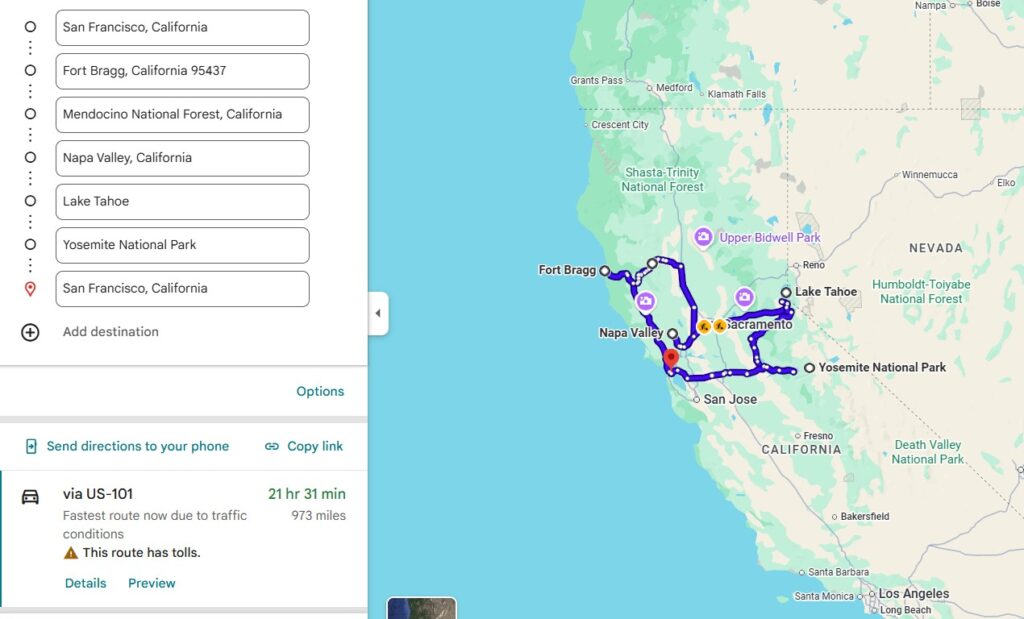Edit the Fort Bragg, California 95437 field
The image size is (1024, 619).
tap(182, 71)
